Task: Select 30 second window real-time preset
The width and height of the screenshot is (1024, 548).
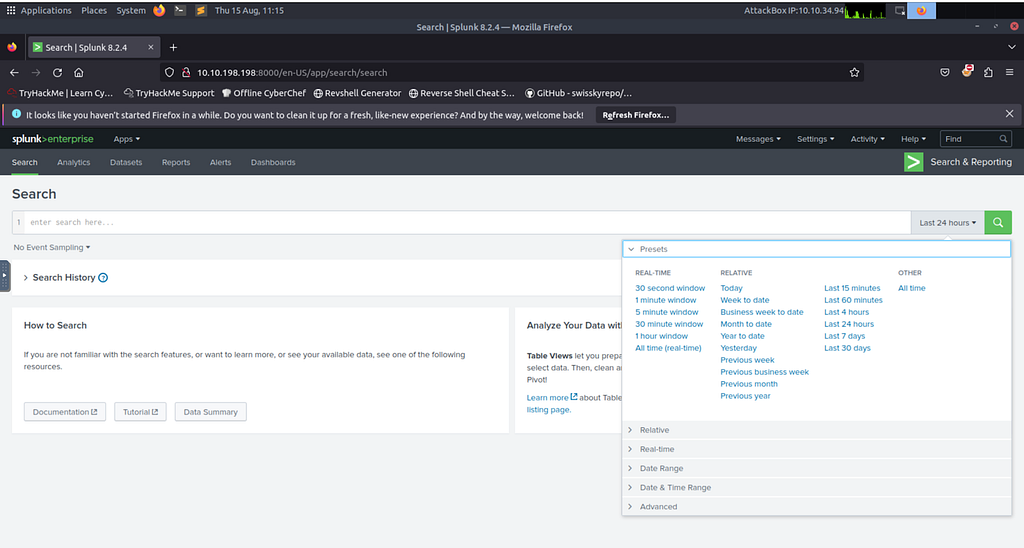Action: tap(670, 288)
